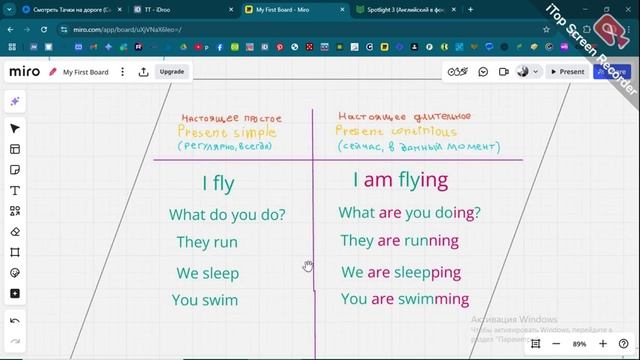The height and width of the screenshot is (360, 640).
Task: Select the 'We sleep' text
Action: coord(208,273)
